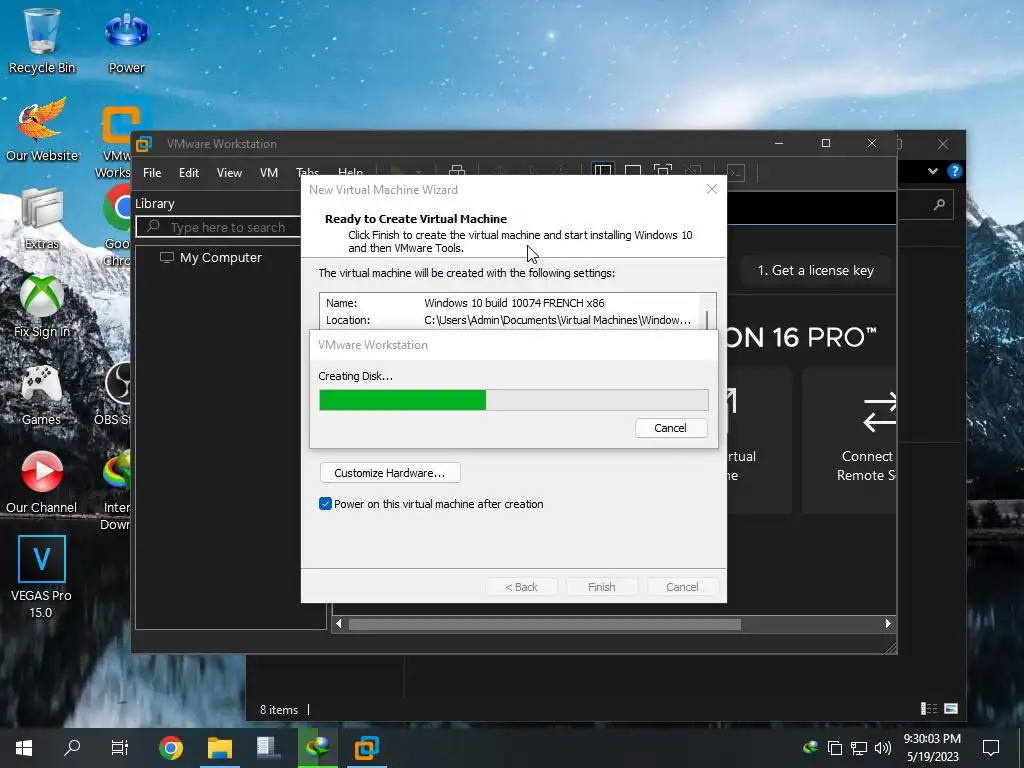Open the Help menu

(350, 171)
